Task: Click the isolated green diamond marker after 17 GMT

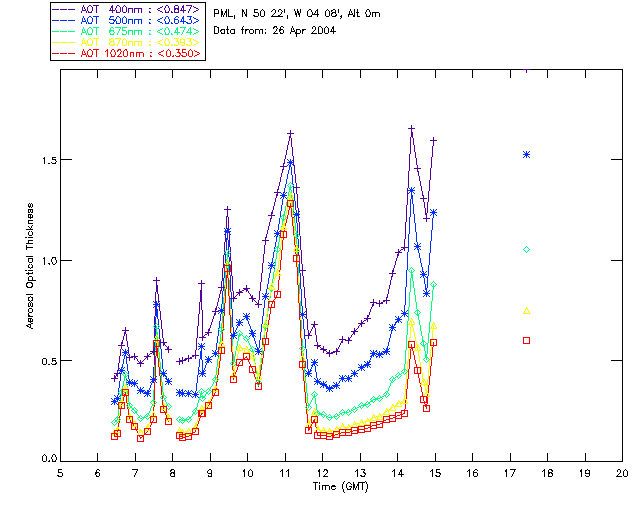Action: [527, 249]
